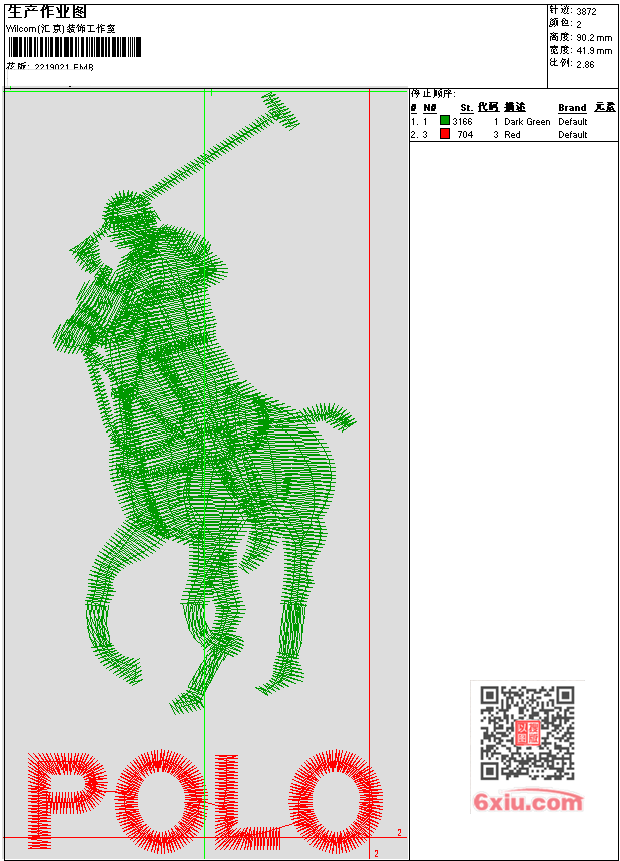
Task: Click the Red color swatch
Action: coord(445,133)
